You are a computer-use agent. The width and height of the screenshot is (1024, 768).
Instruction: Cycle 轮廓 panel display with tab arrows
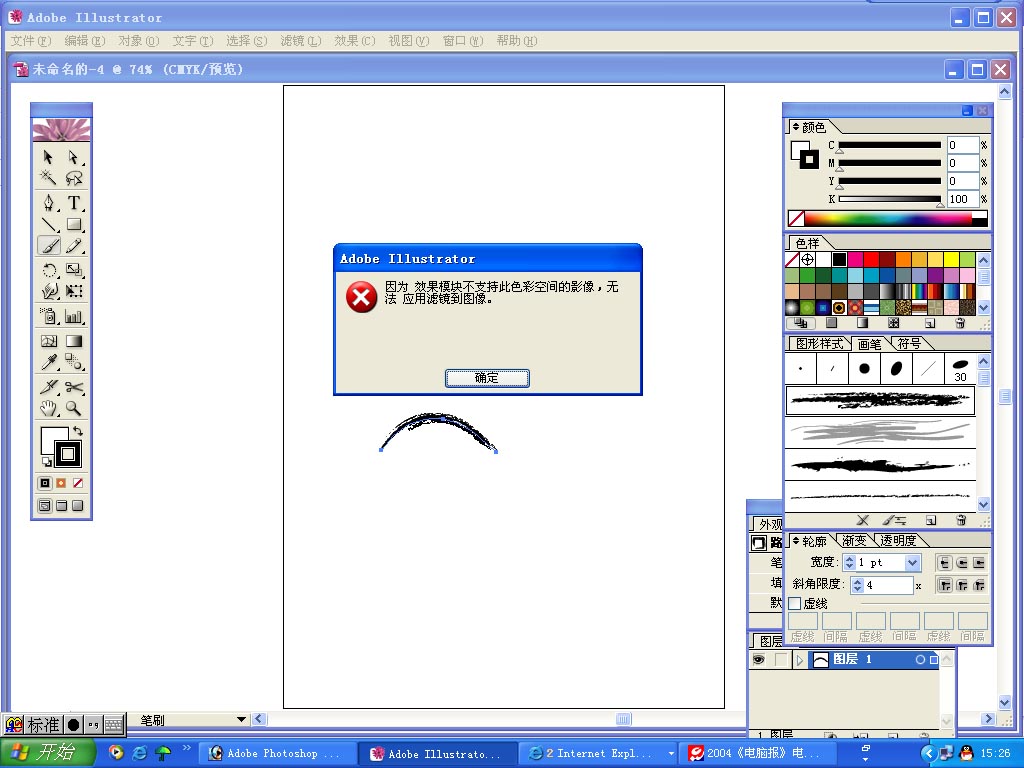coord(795,541)
